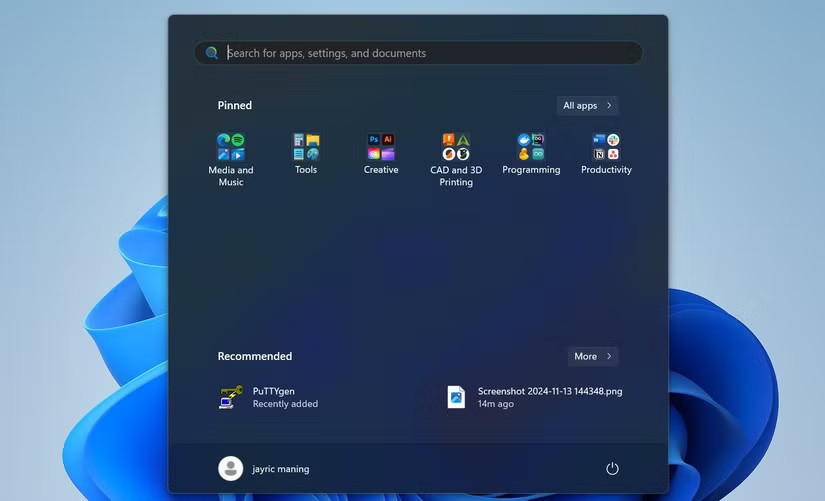This screenshot has height=501, width=825.
Task: Expand the Productivity pinned folder
Action: pos(606,148)
